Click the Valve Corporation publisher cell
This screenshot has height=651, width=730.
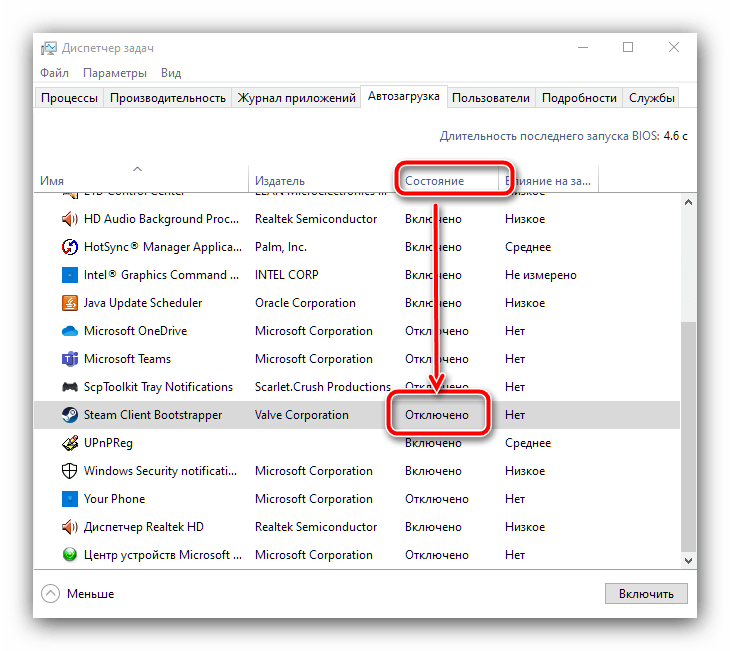click(x=301, y=415)
